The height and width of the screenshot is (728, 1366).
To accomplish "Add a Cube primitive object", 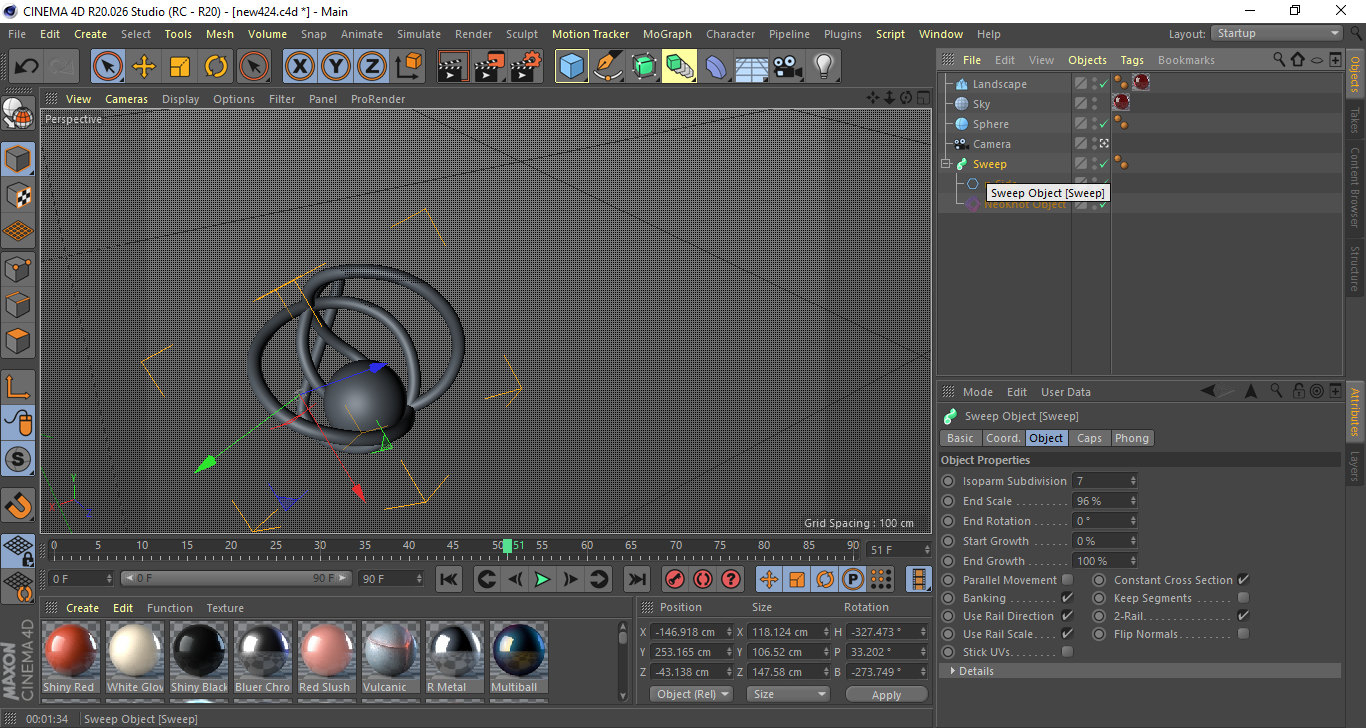I will point(572,67).
